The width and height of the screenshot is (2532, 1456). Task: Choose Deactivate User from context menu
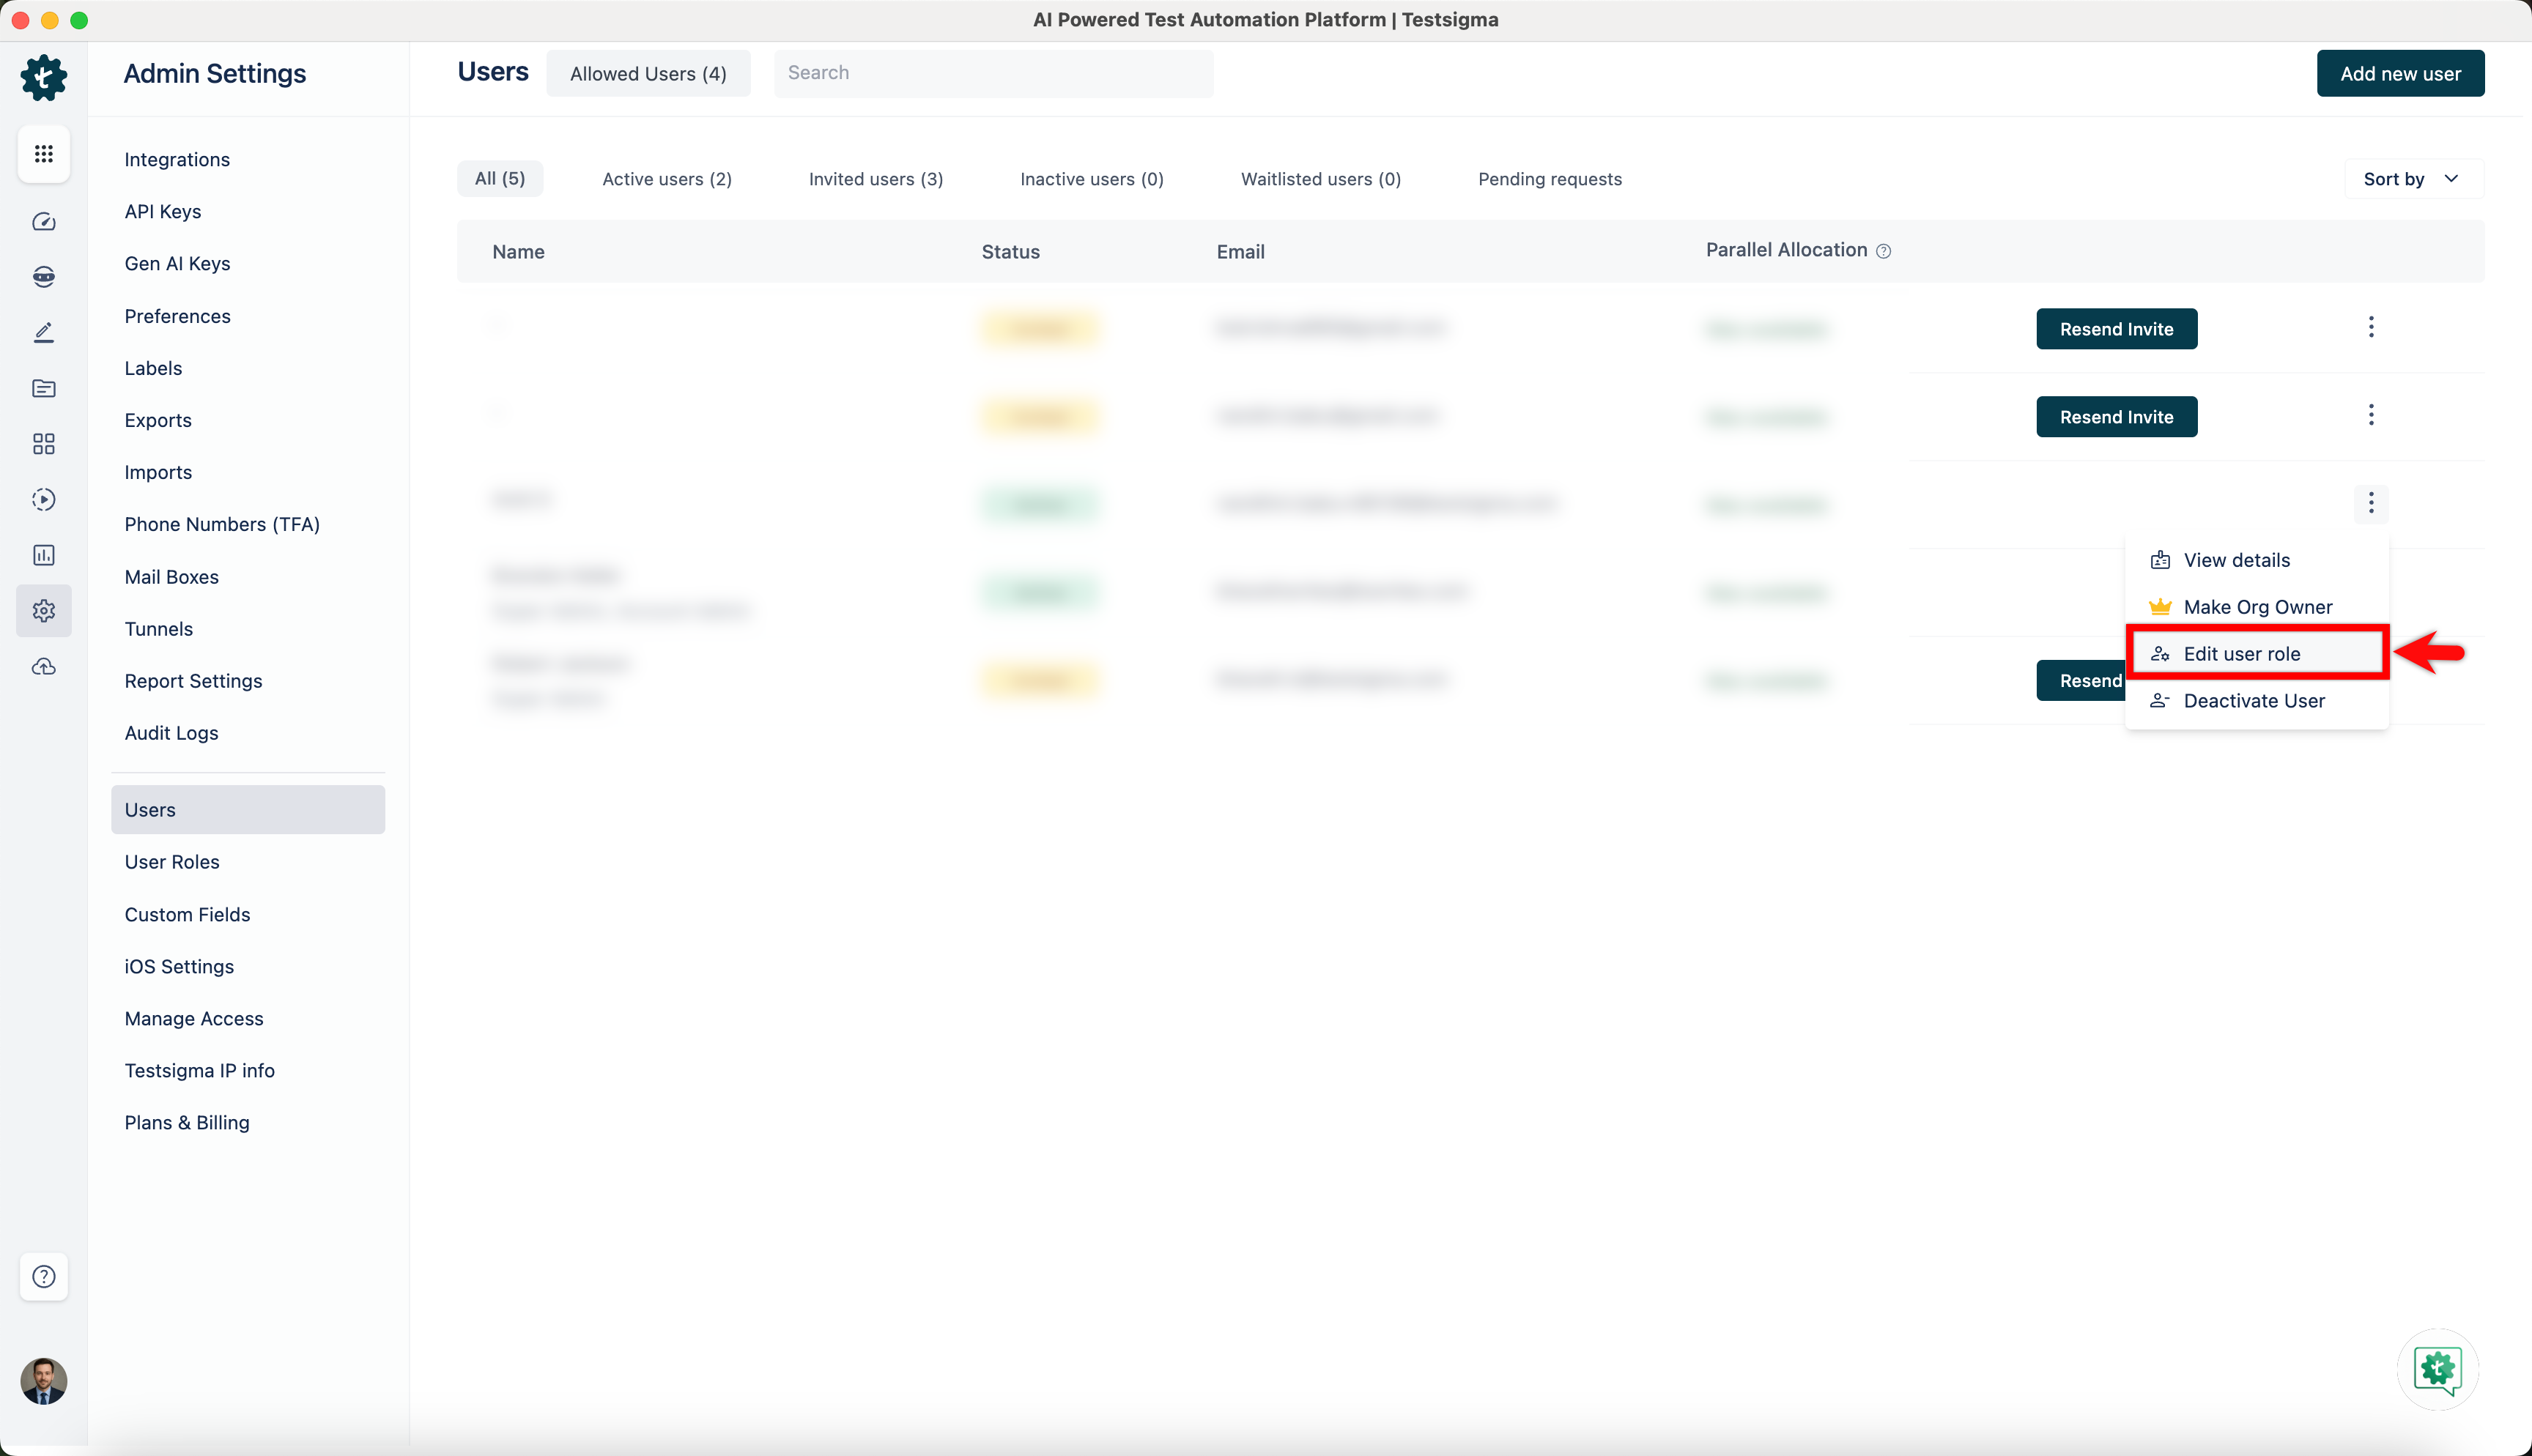point(2253,701)
